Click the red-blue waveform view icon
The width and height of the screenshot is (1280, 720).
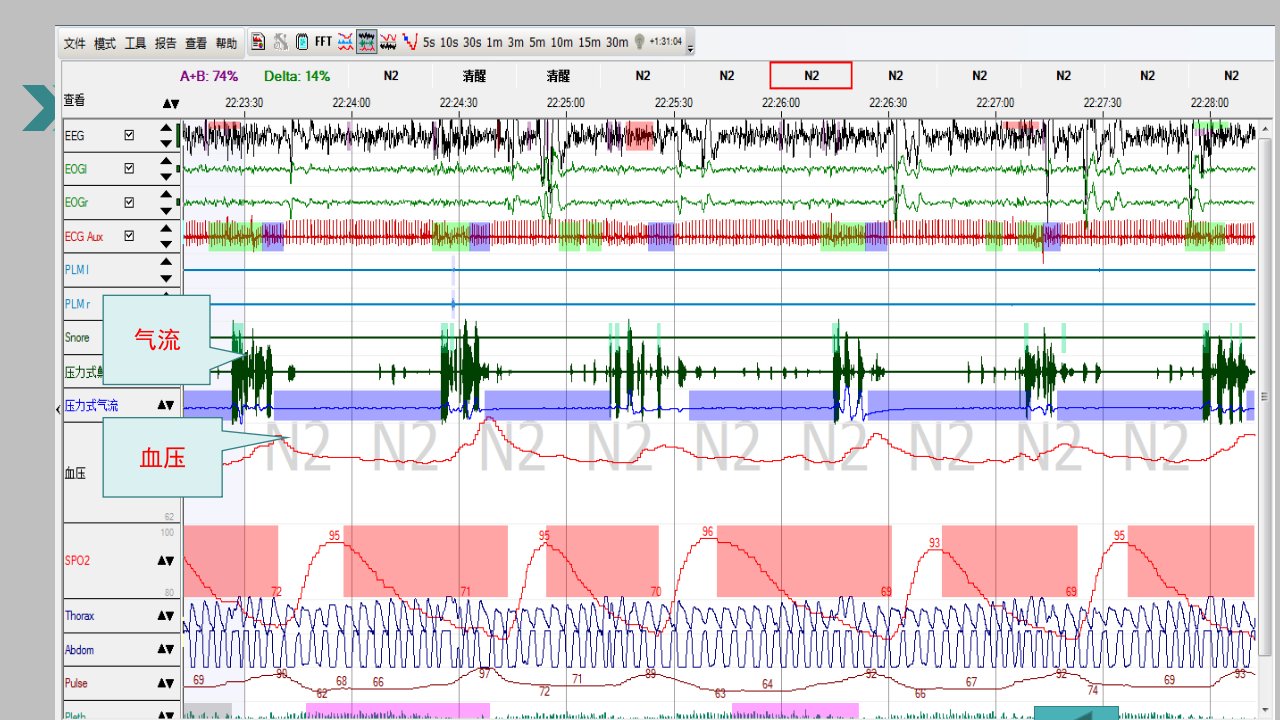(345, 42)
